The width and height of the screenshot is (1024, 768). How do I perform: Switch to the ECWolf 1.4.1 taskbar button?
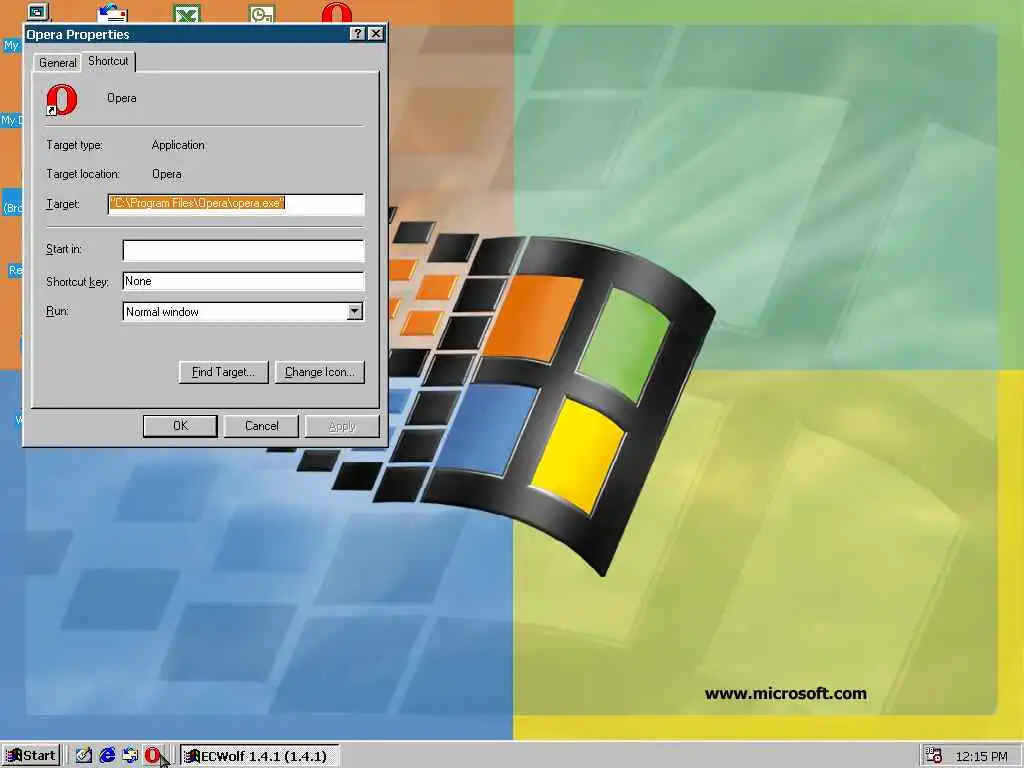260,756
